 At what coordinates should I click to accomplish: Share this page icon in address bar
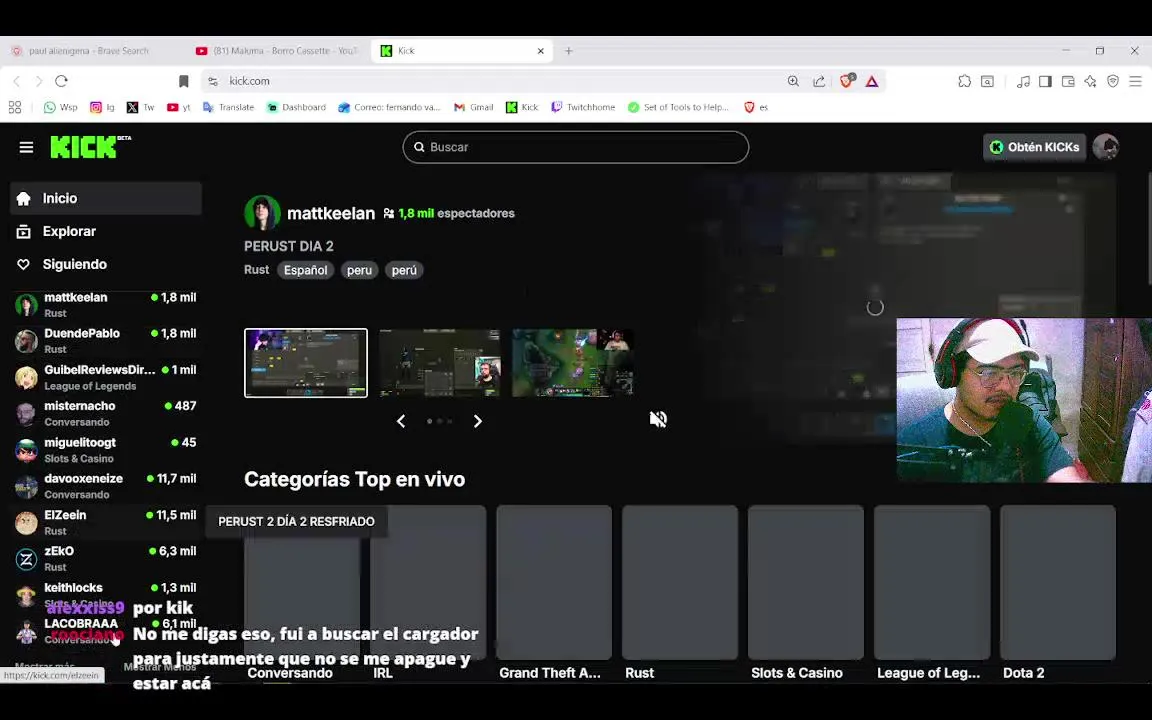pyautogui.click(x=818, y=81)
